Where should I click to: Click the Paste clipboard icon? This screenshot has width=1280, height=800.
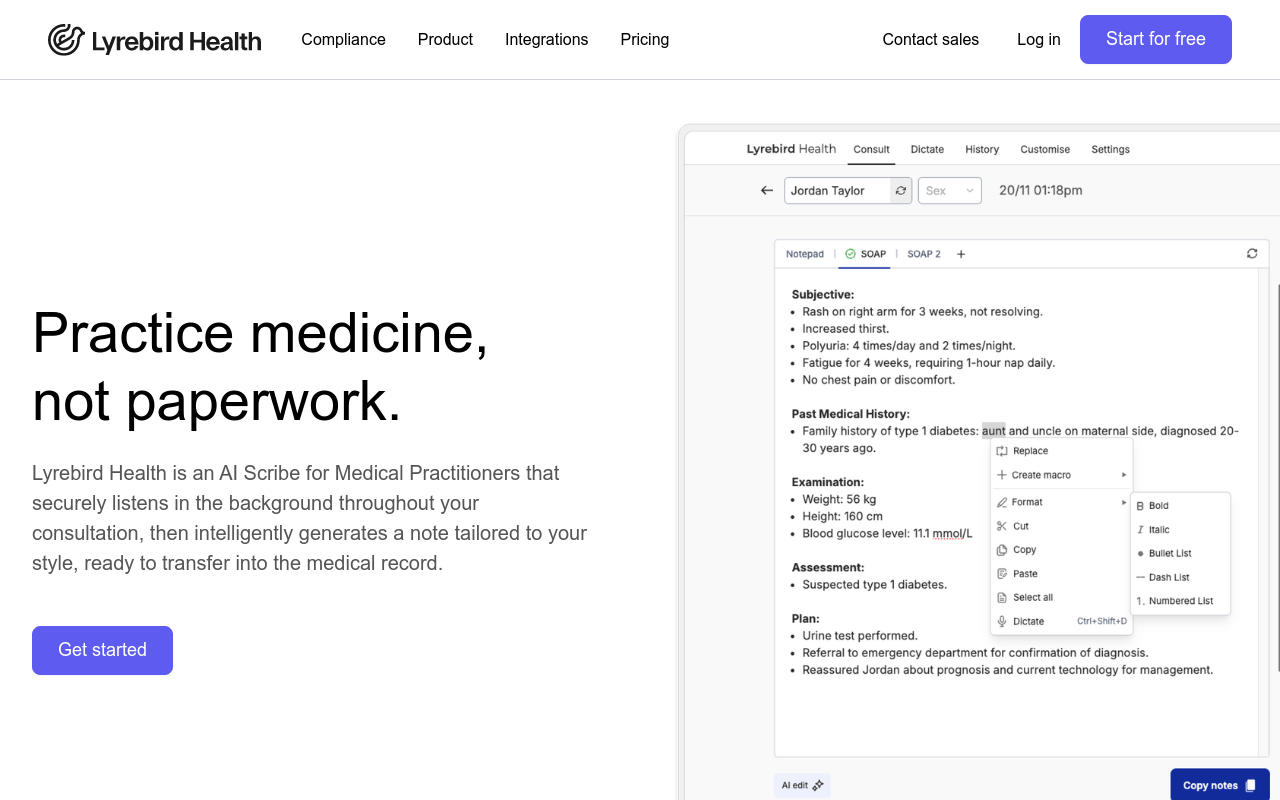[1002, 574]
